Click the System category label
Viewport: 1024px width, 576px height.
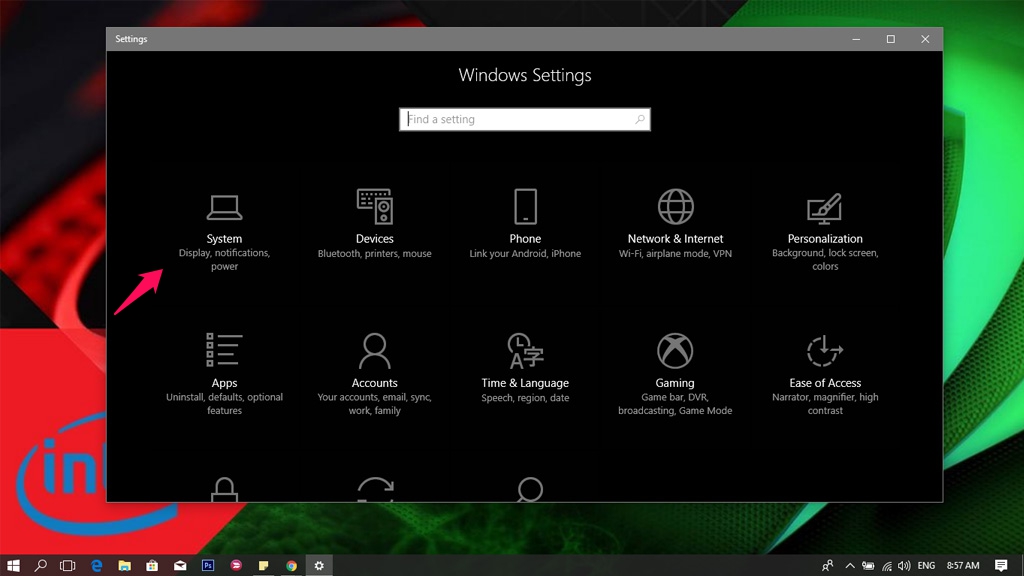click(224, 238)
